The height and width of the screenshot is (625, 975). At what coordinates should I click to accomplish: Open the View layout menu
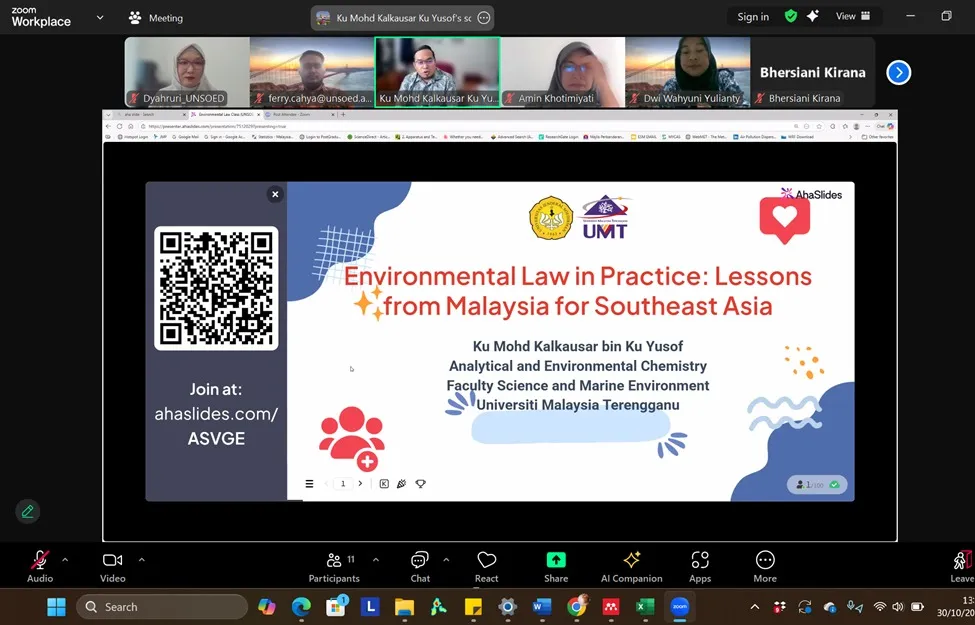[x=852, y=16]
